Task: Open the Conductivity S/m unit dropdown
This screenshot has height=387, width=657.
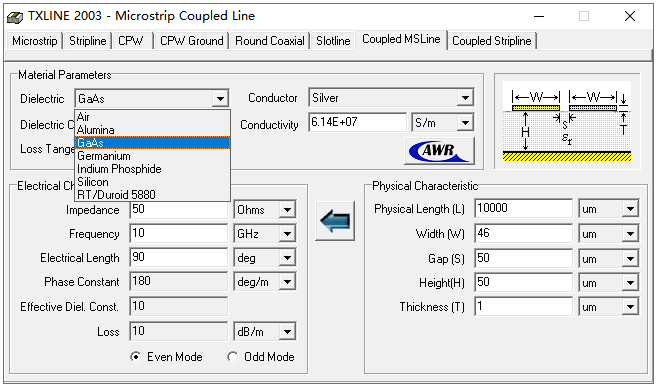Action: [x=465, y=123]
